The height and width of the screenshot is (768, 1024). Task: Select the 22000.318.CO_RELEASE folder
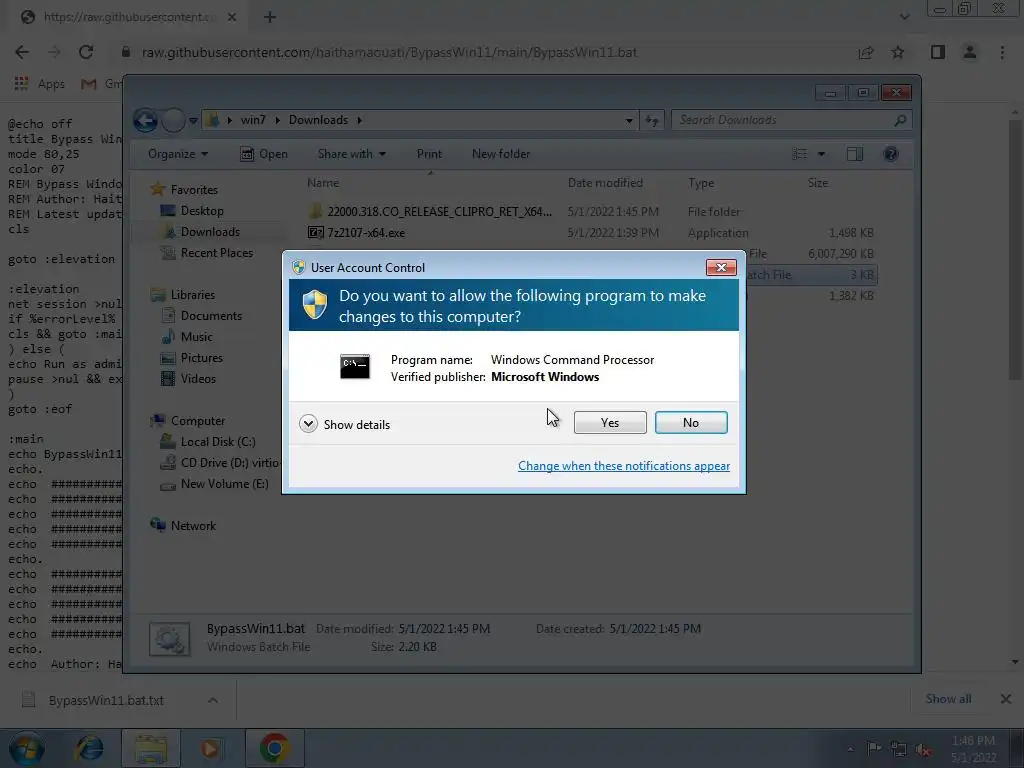pos(439,212)
